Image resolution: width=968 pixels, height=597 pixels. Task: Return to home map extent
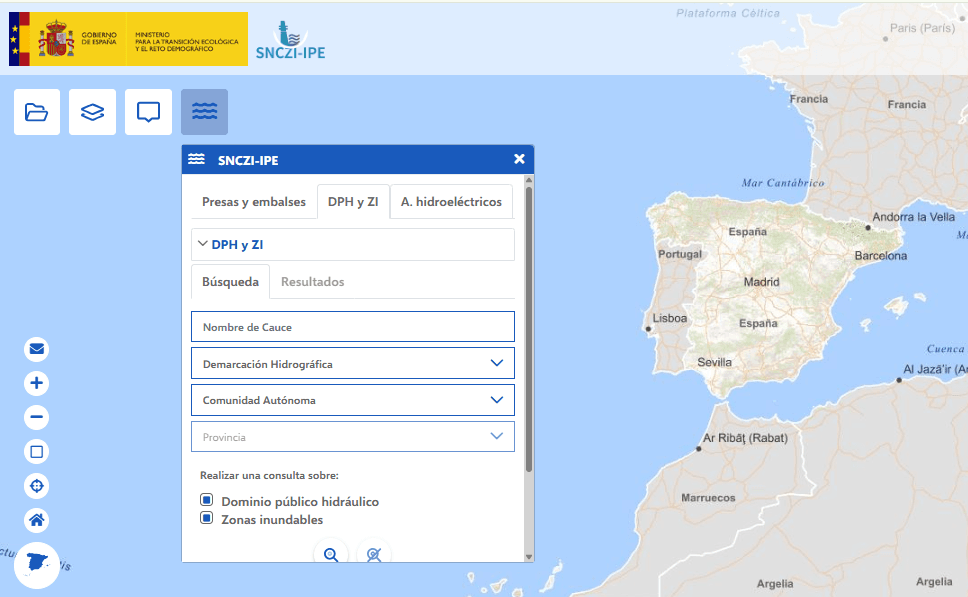point(37,520)
